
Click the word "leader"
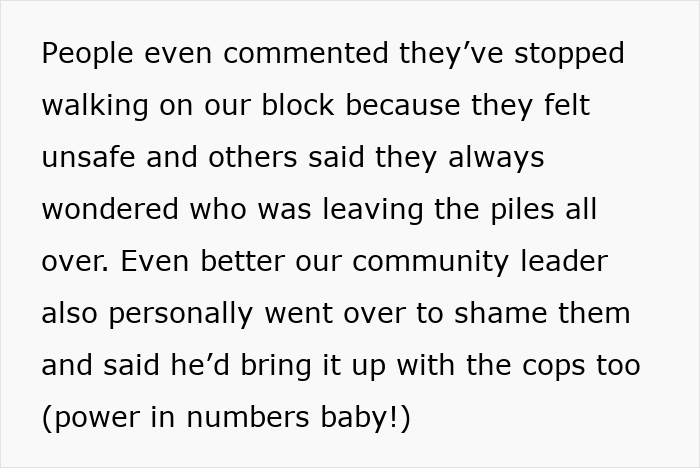pos(564,261)
